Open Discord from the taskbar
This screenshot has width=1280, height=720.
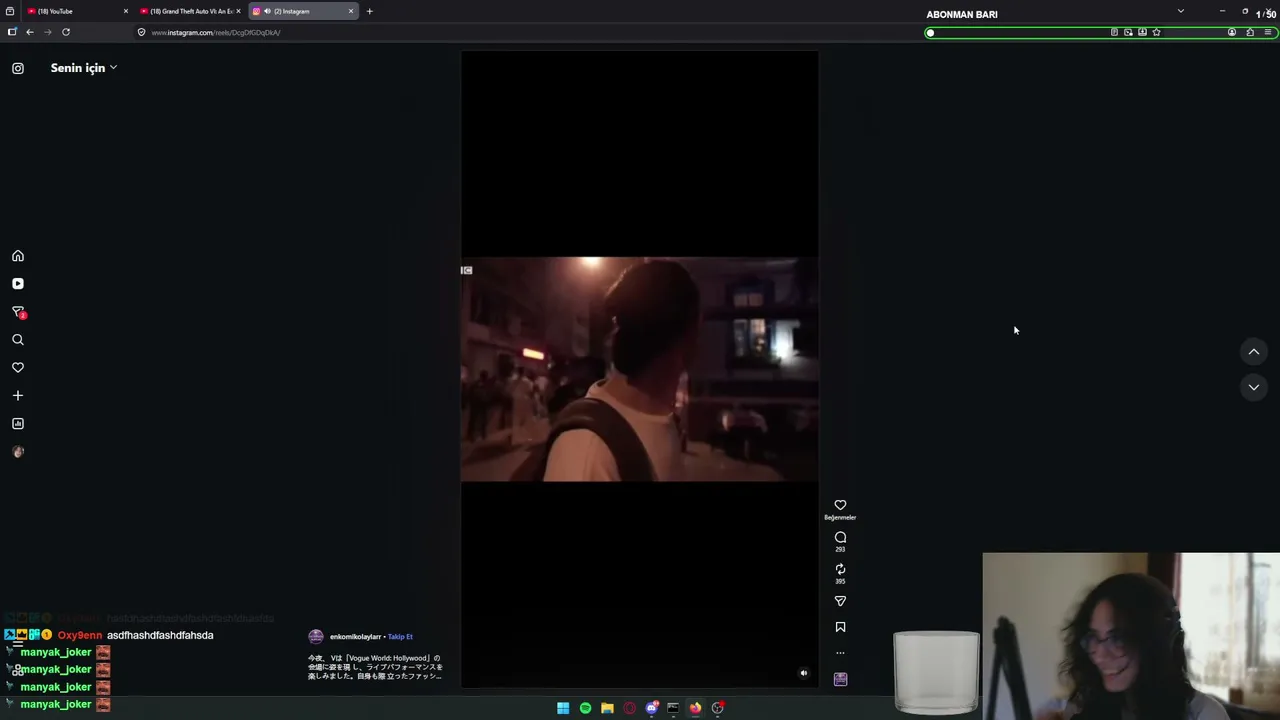click(x=652, y=708)
